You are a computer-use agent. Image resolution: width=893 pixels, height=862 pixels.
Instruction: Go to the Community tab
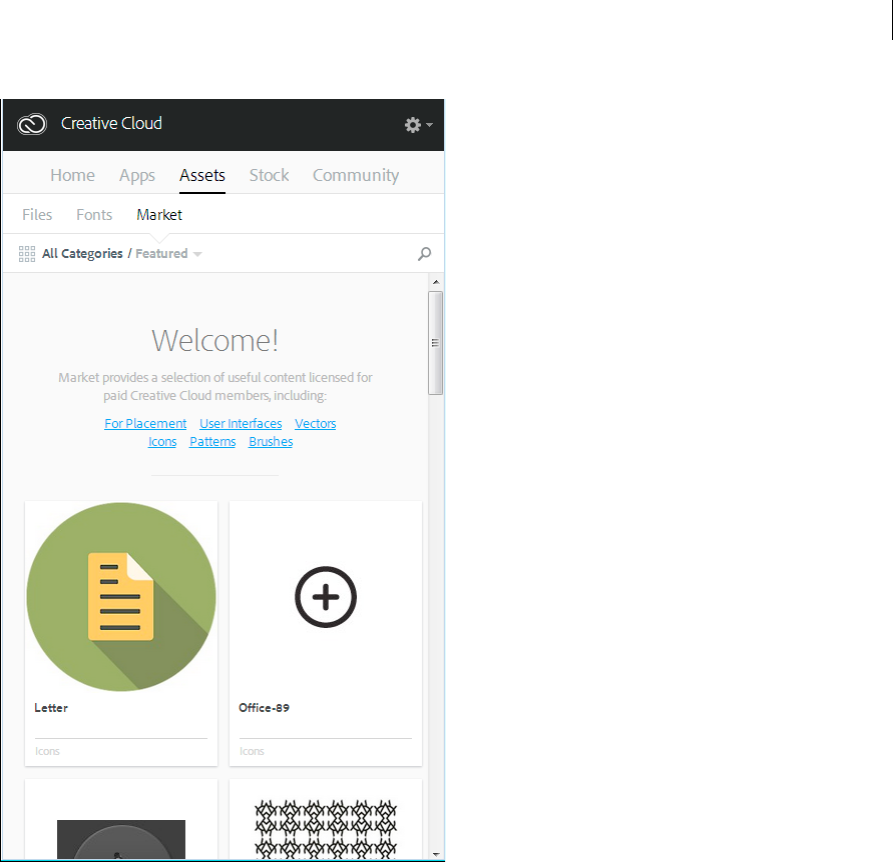[355, 175]
